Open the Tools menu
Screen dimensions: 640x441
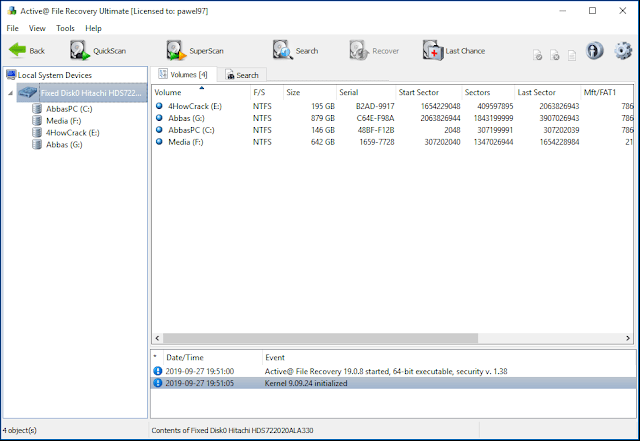tap(65, 28)
